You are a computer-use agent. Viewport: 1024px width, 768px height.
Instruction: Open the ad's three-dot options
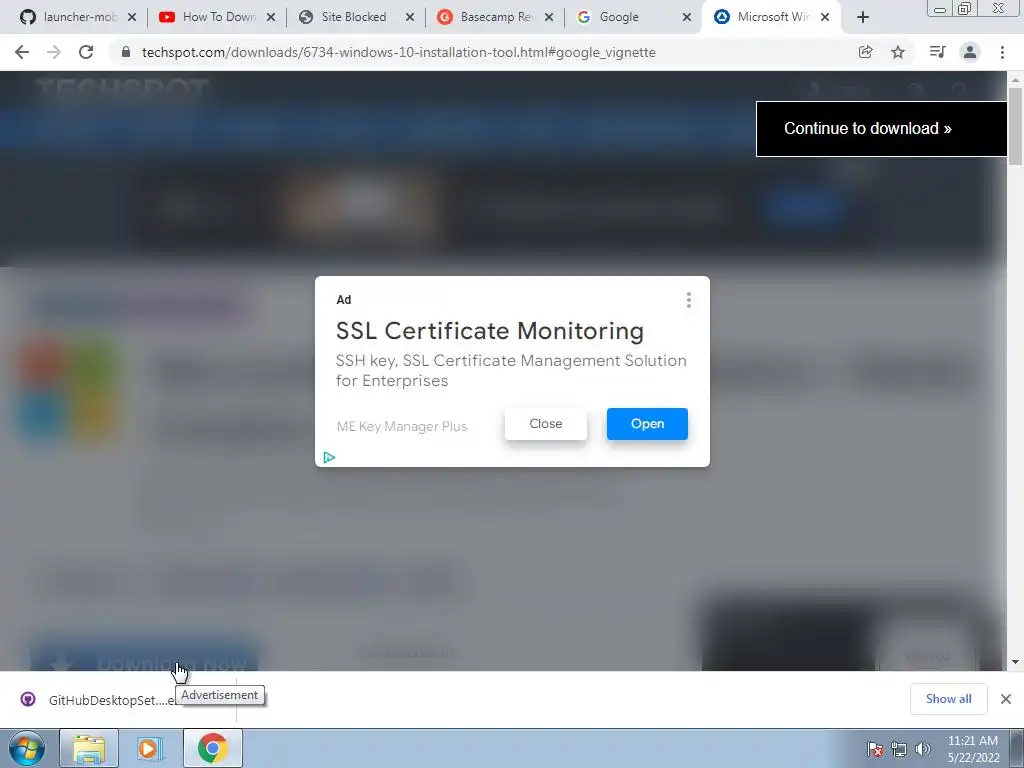[x=688, y=300]
